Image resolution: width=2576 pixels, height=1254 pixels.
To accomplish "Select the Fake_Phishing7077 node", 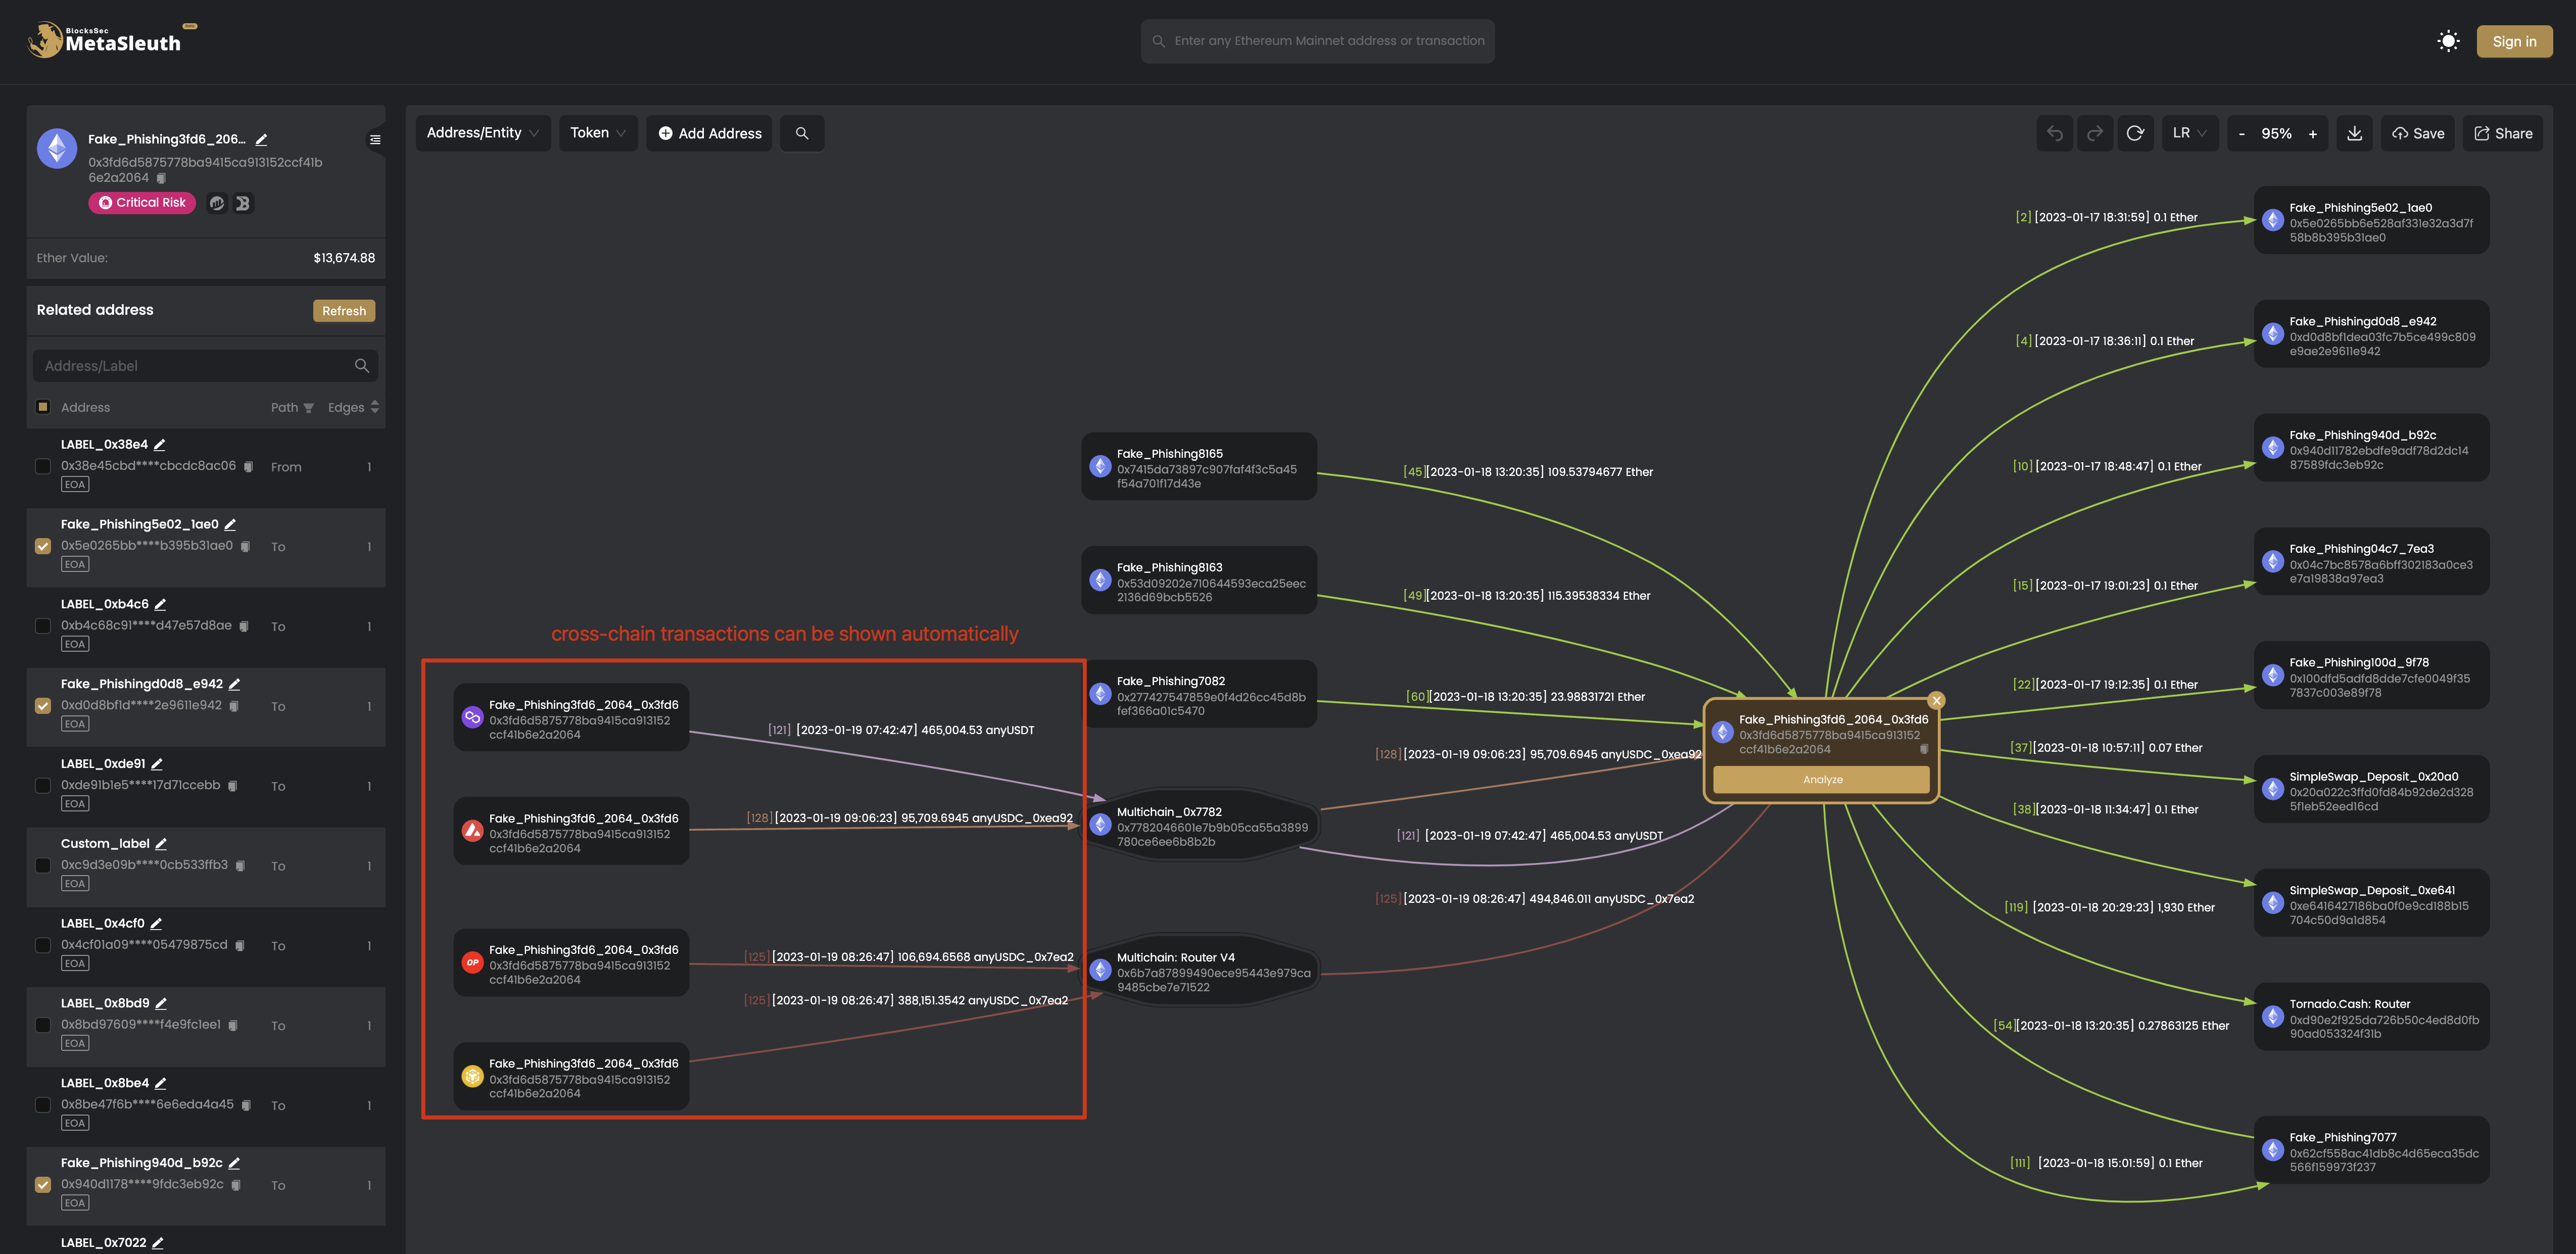I will tap(2371, 1151).
